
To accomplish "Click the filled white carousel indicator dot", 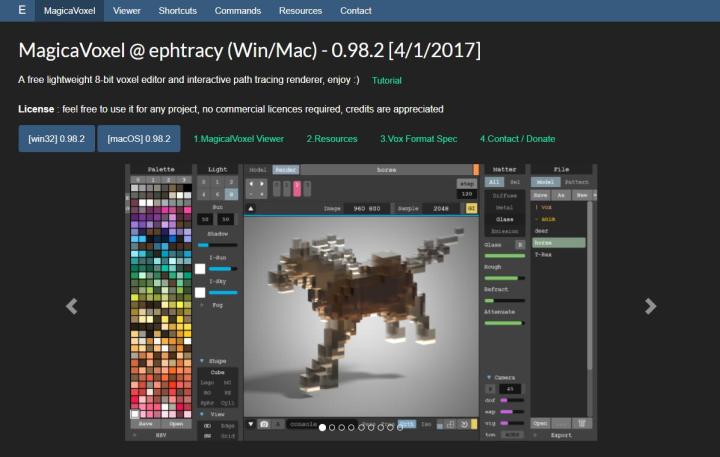I will coord(322,428).
